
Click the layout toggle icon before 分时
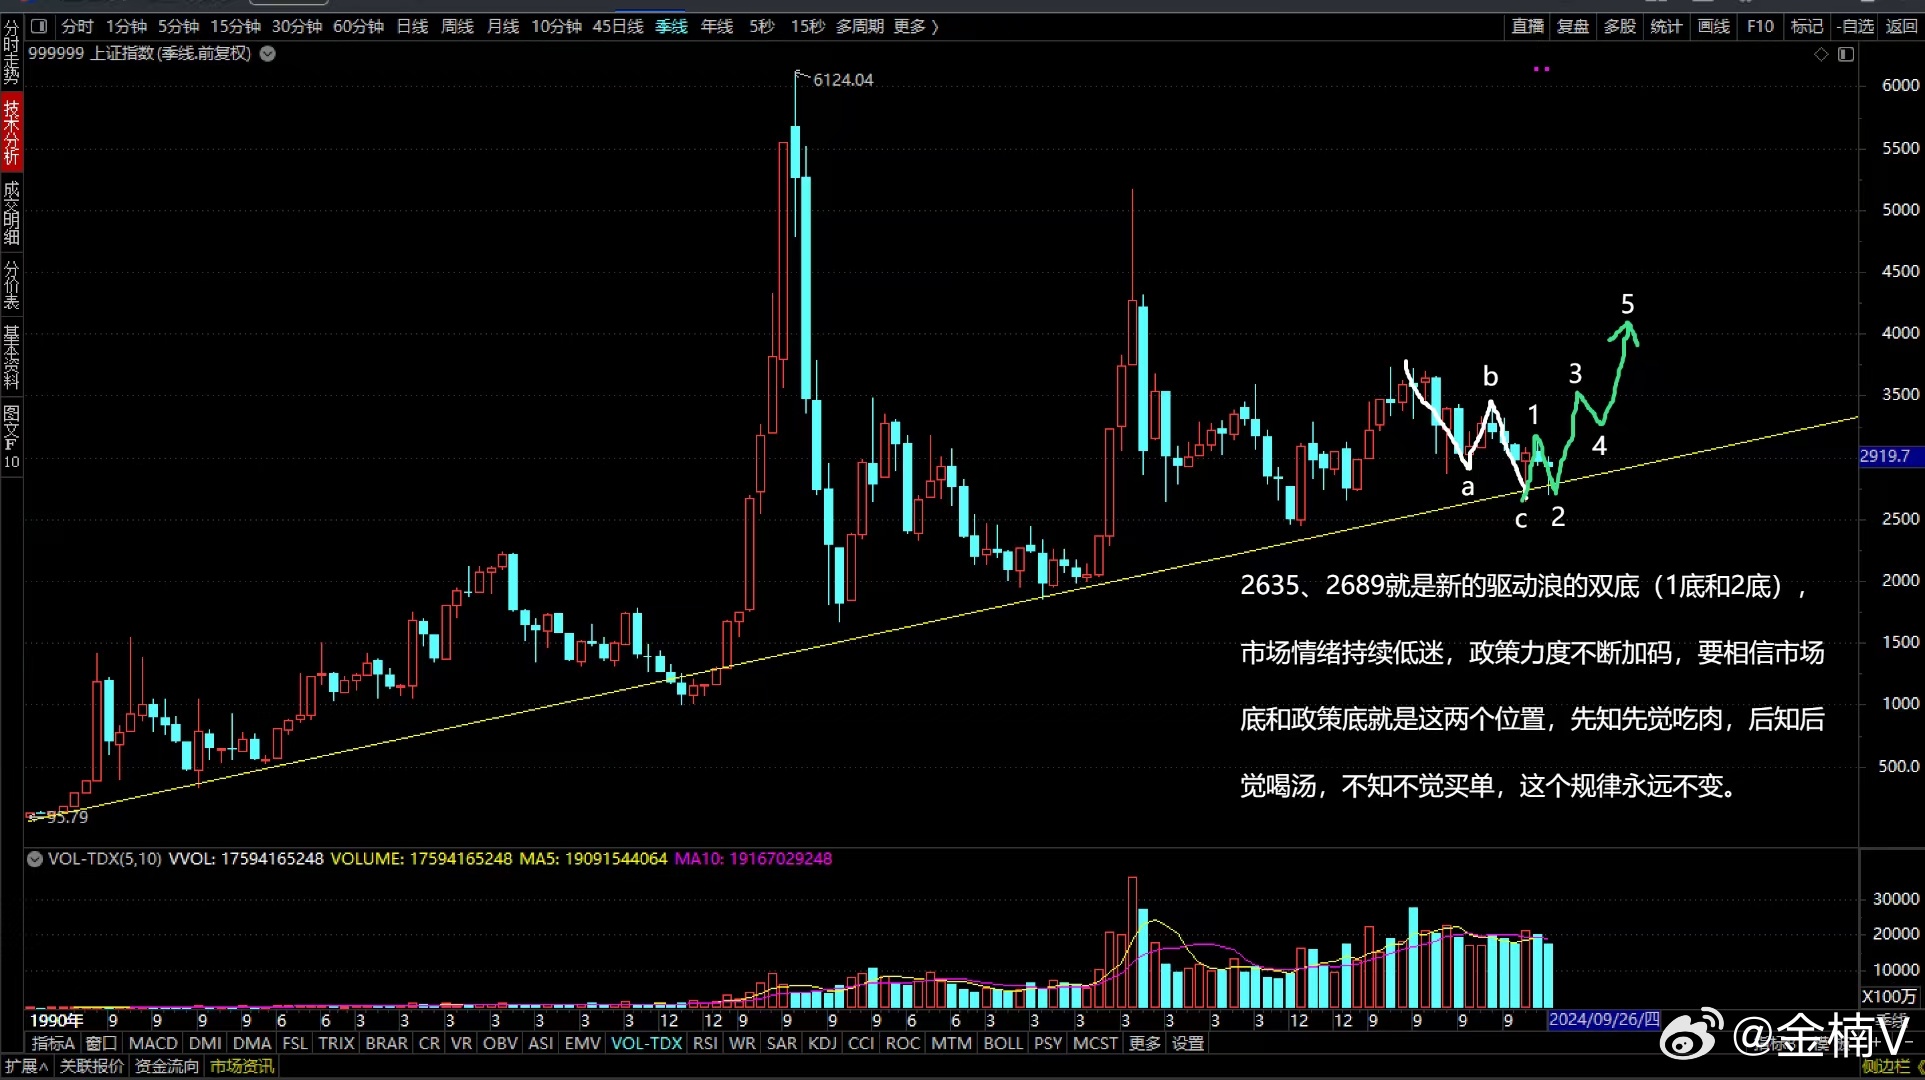pos(39,26)
